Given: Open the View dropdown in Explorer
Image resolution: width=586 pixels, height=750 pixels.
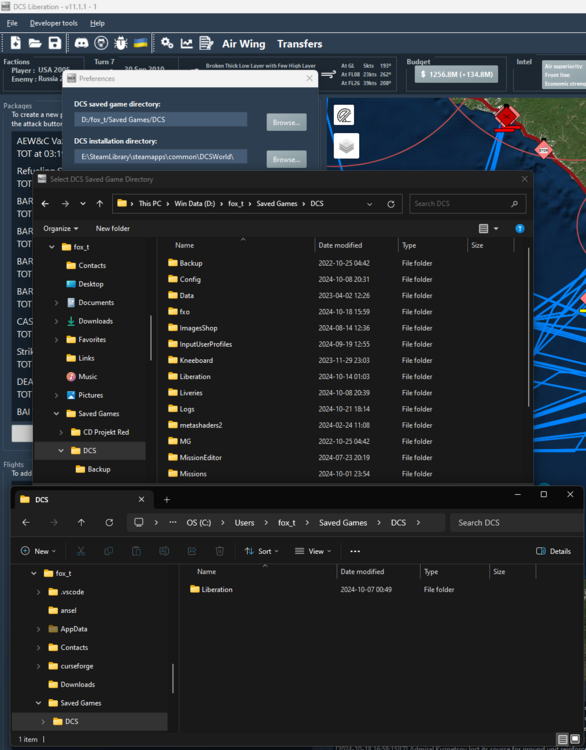Looking at the screenshot, I should (x=313, y=551).
